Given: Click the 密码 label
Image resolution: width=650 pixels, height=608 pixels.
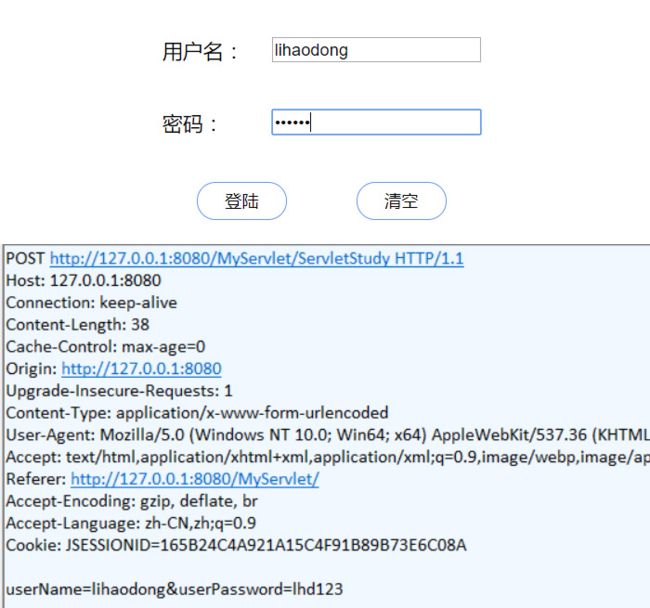Looking at the screenshot, I should 189,124.
